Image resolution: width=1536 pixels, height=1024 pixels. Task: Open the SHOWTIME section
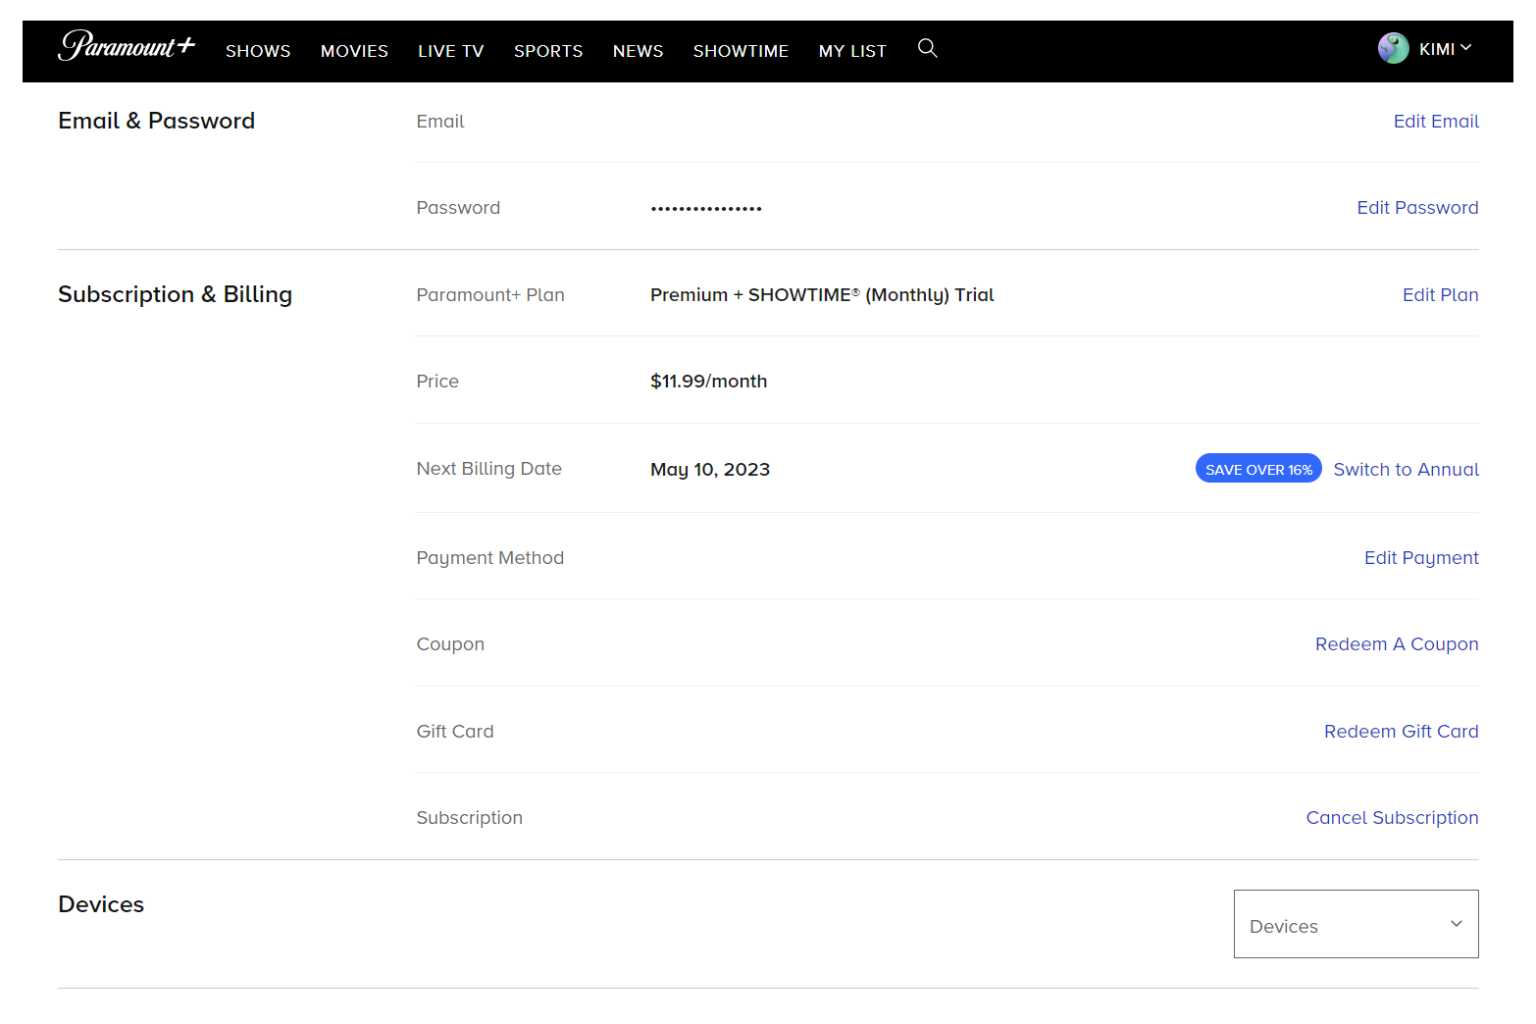740,51
